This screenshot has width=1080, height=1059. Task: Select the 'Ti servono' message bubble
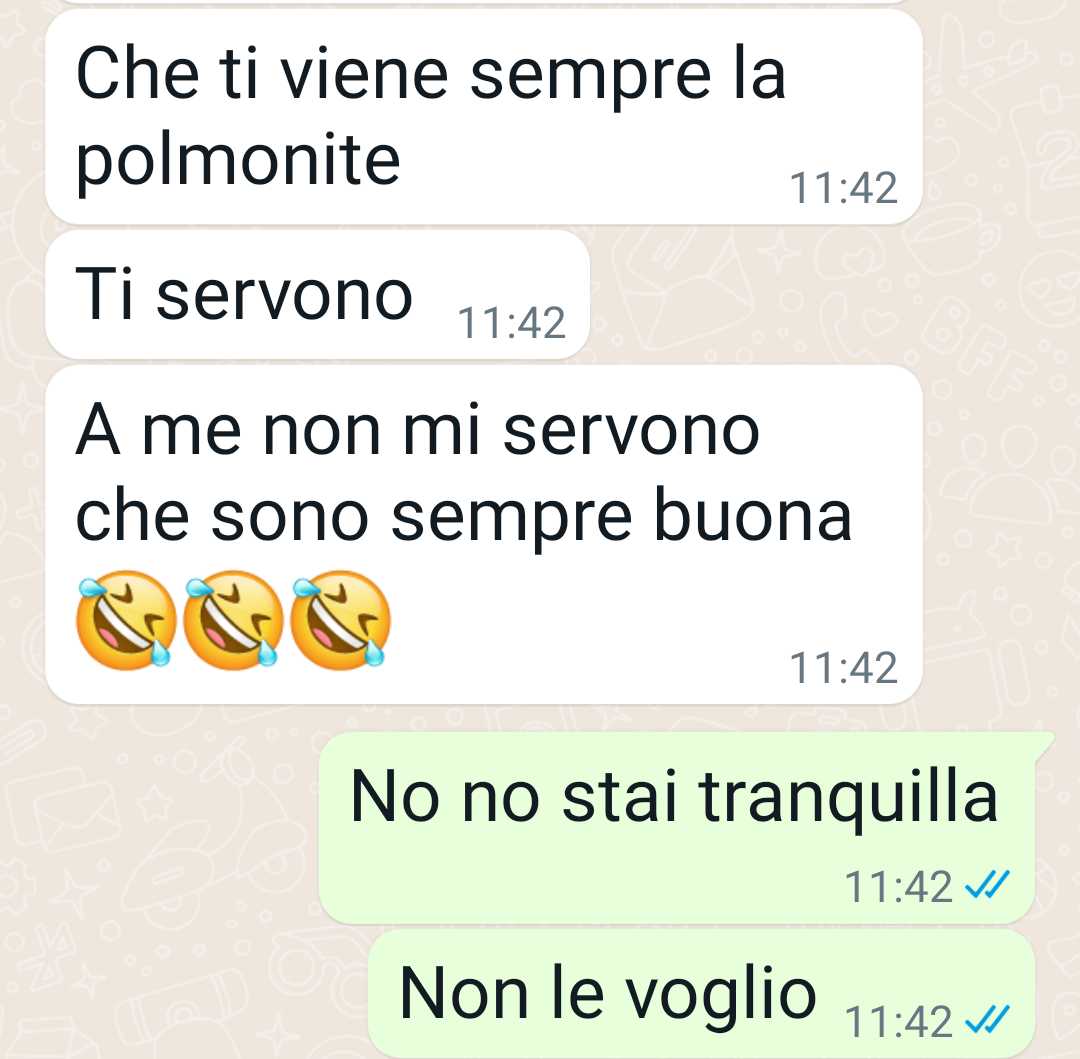coord(318,295)
